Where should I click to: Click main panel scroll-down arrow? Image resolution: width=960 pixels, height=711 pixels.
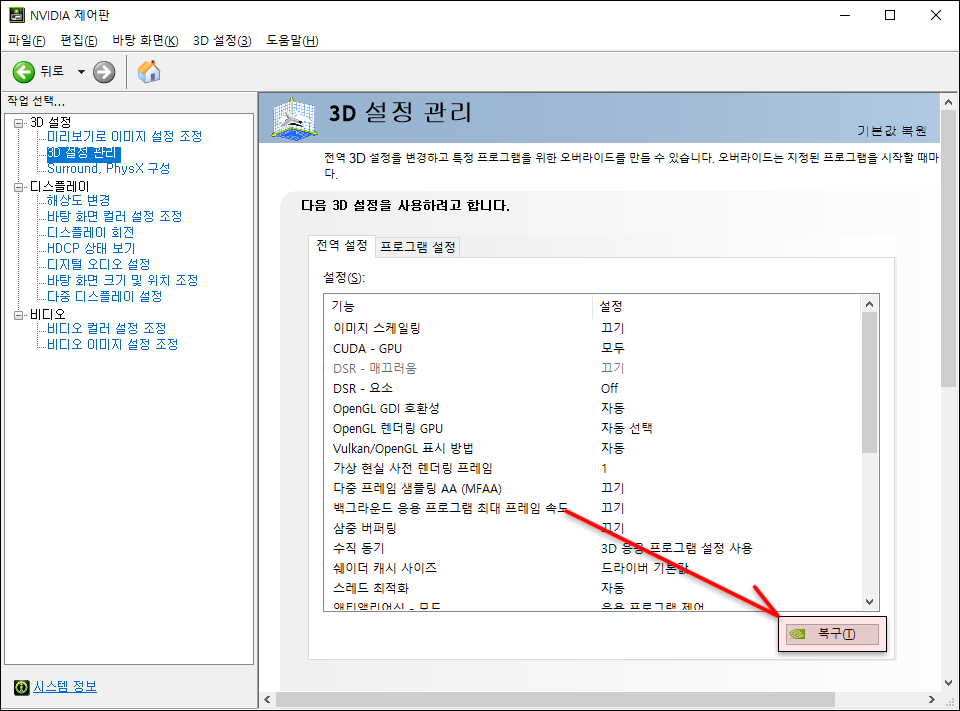948,682
